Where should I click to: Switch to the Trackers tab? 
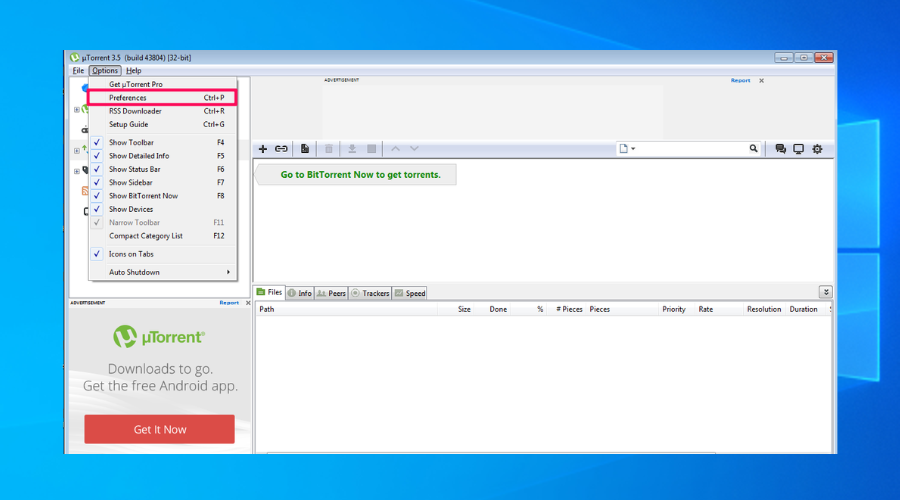pyautogui.click(x=370, y=293)
